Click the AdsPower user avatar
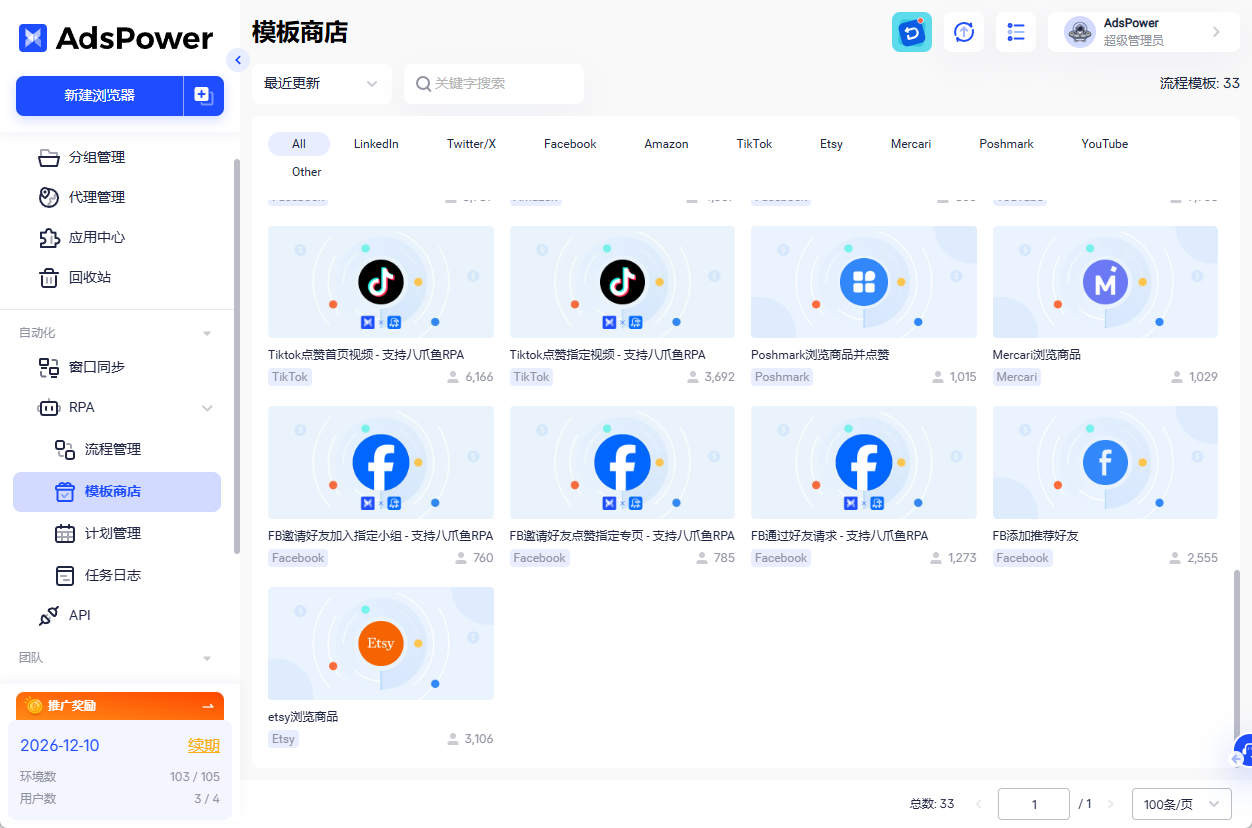The height and width of the screenshot is (828, 1252). pos(1080,32)
